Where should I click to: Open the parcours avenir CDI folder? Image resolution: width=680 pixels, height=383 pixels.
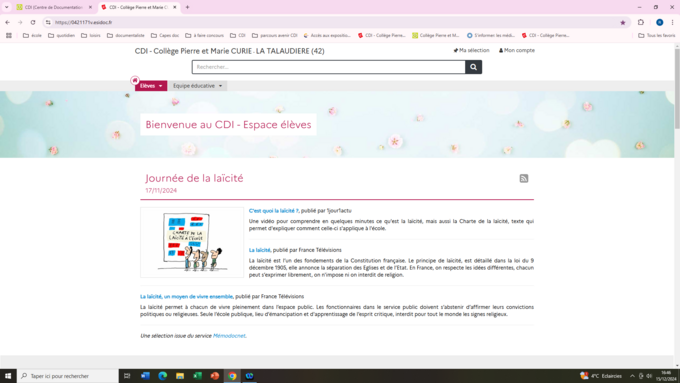tap(275, 36)
